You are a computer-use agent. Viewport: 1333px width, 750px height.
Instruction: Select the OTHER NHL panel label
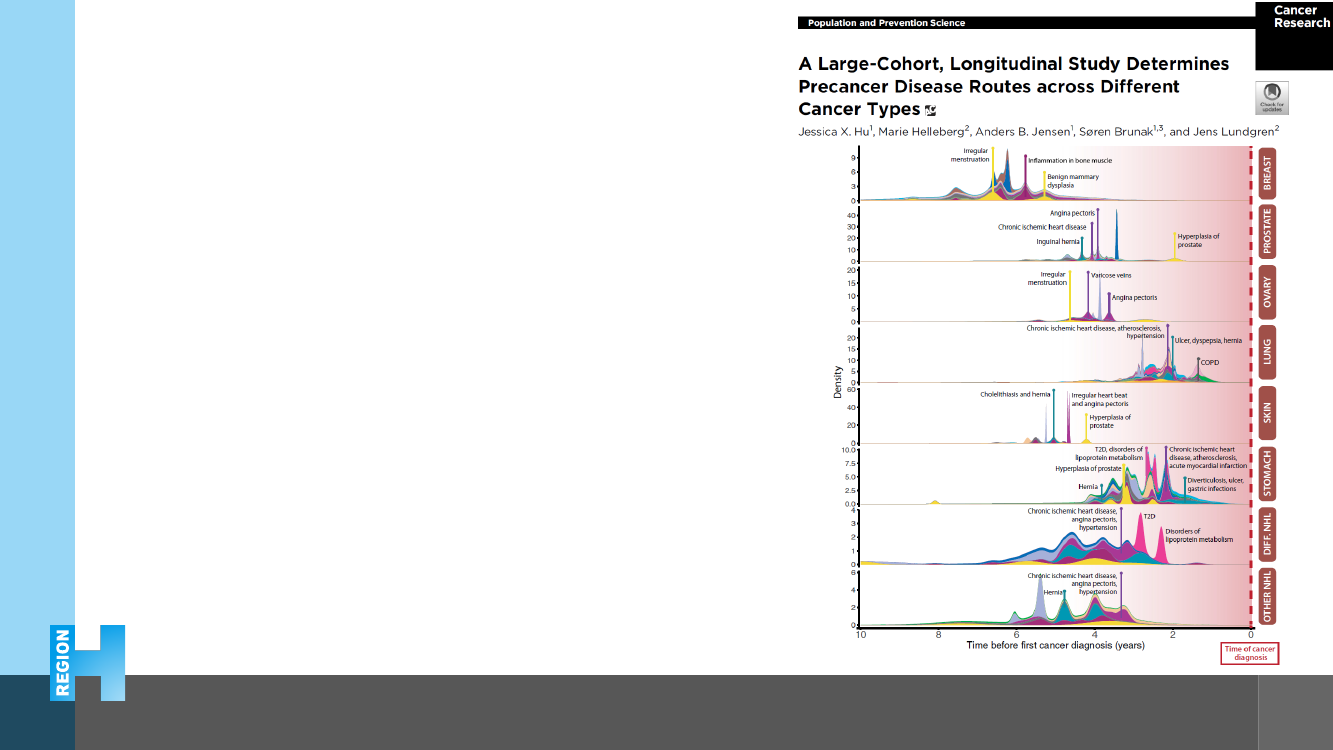(1267, 597)
